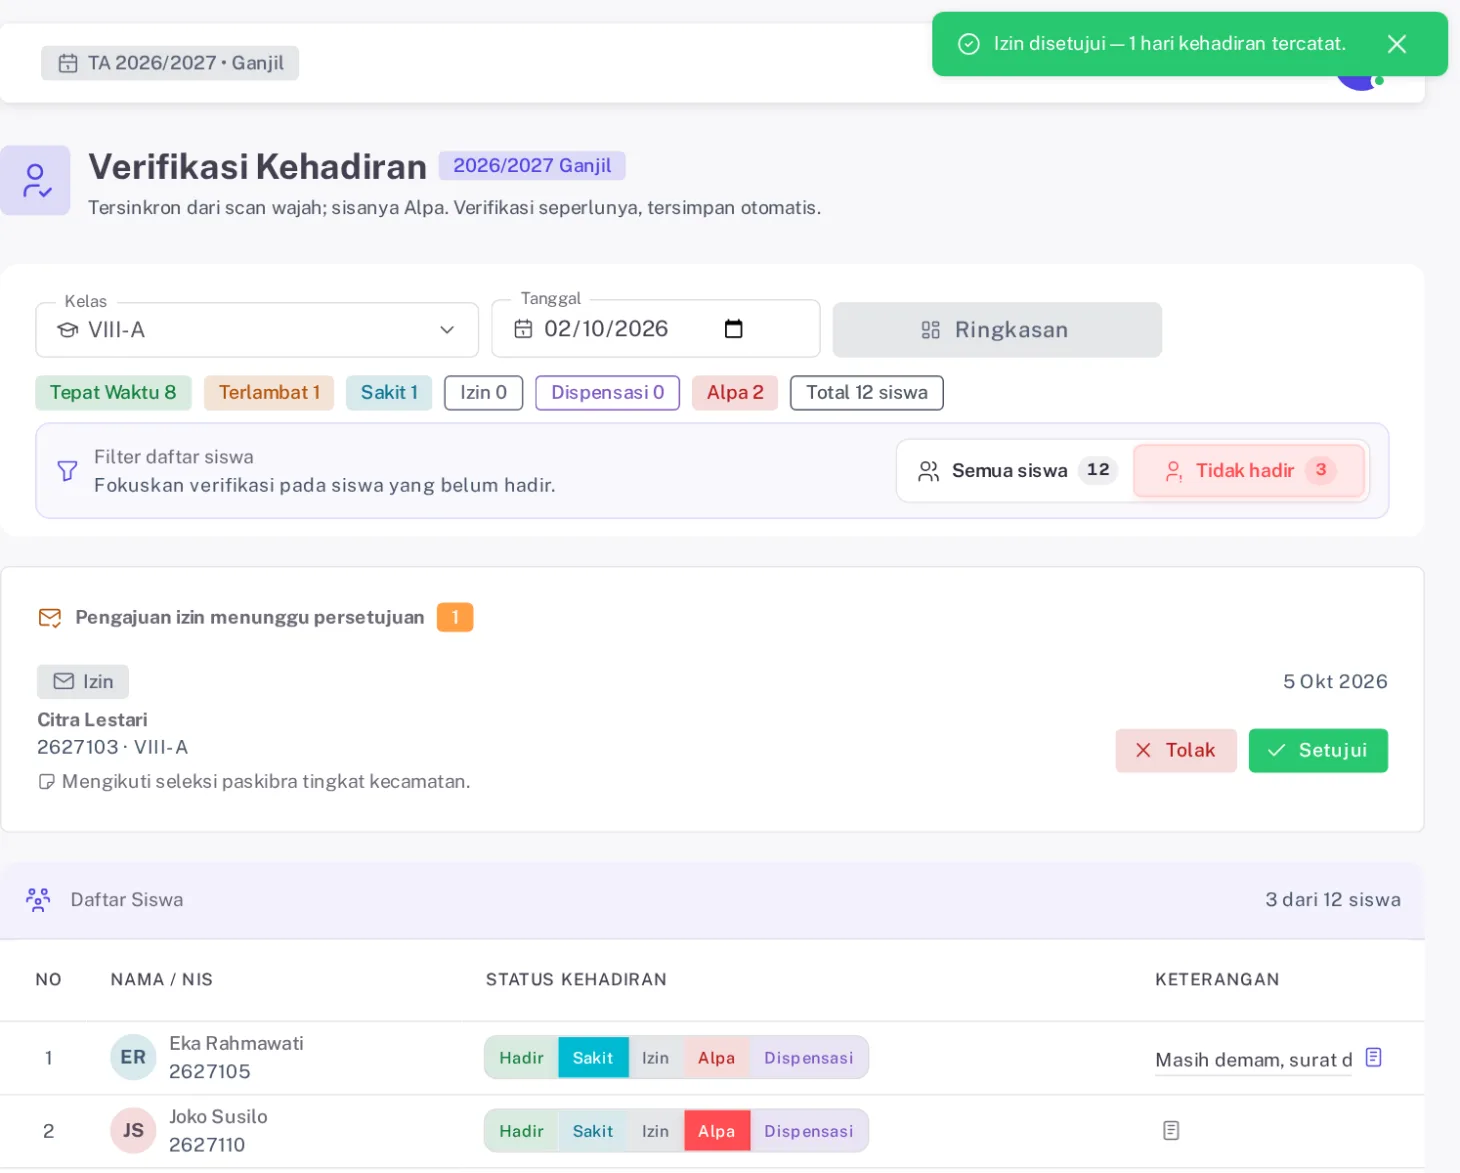1460x1173 pixels.
Task: Click the success checkmark icon in the toast
Action: click(968, 44)
